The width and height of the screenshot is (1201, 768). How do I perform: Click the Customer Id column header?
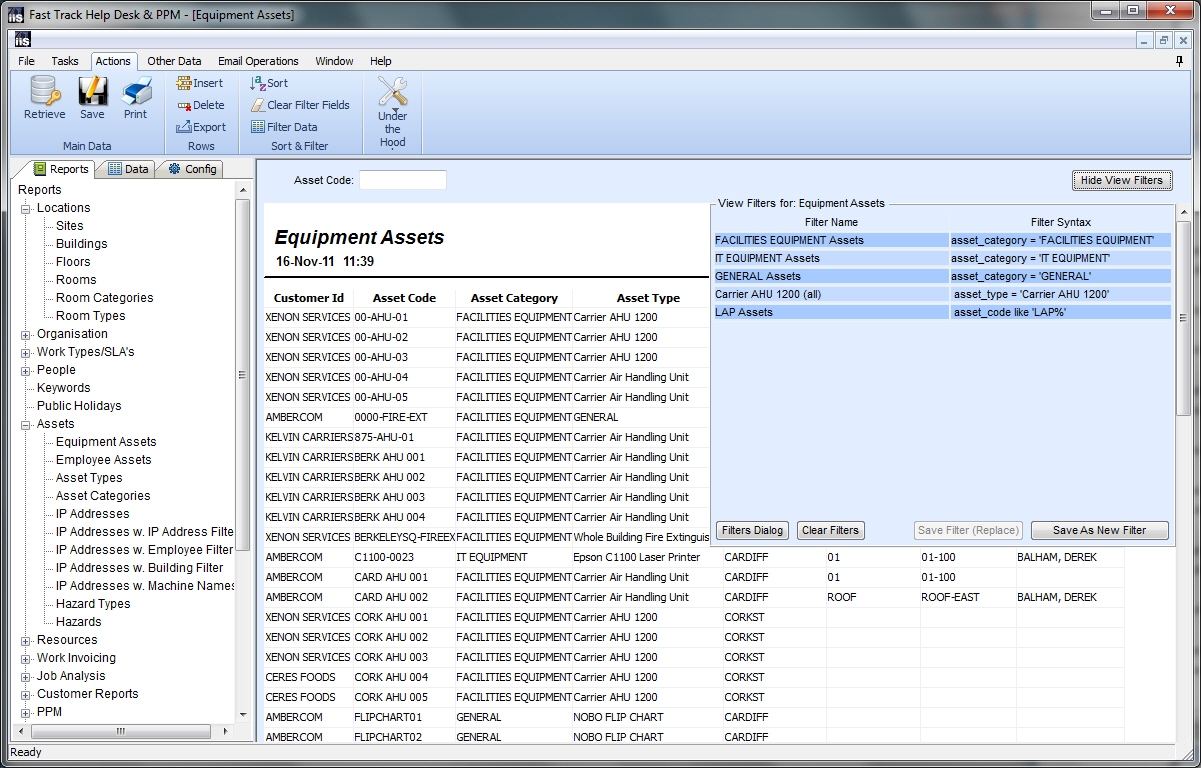309,298
